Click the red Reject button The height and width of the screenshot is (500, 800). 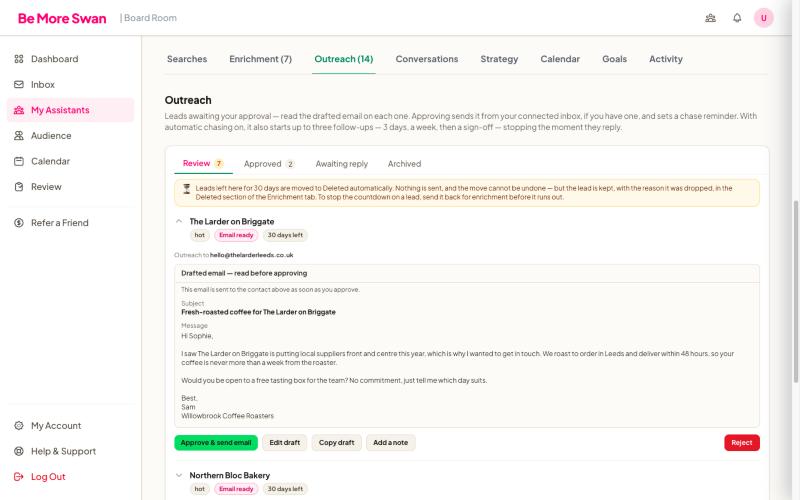point(742,443)
